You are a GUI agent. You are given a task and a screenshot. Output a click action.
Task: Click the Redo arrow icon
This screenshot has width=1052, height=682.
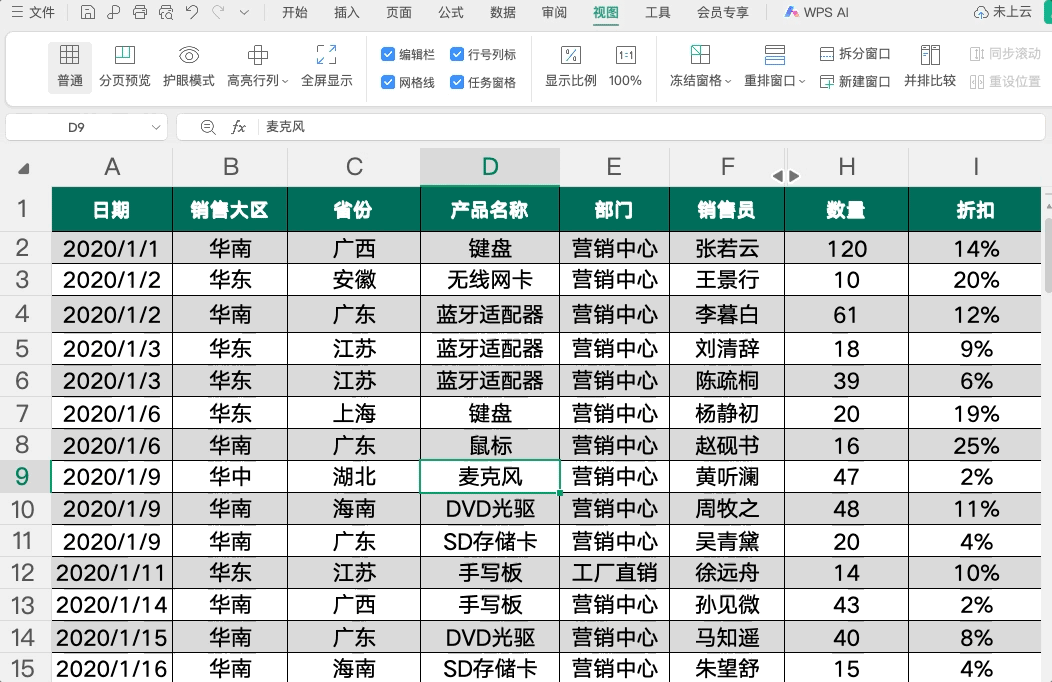coord(218,12)
